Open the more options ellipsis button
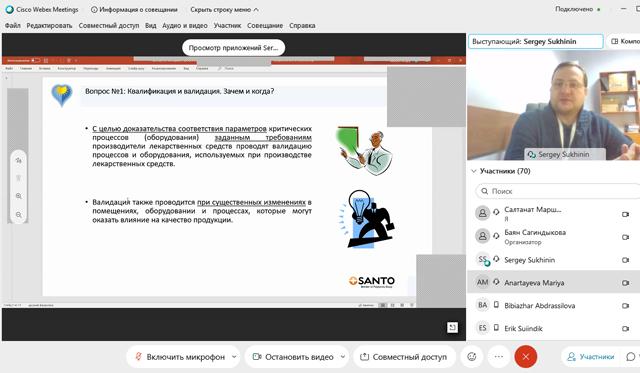Screen dimensions: 640x373 coord(498,357)
